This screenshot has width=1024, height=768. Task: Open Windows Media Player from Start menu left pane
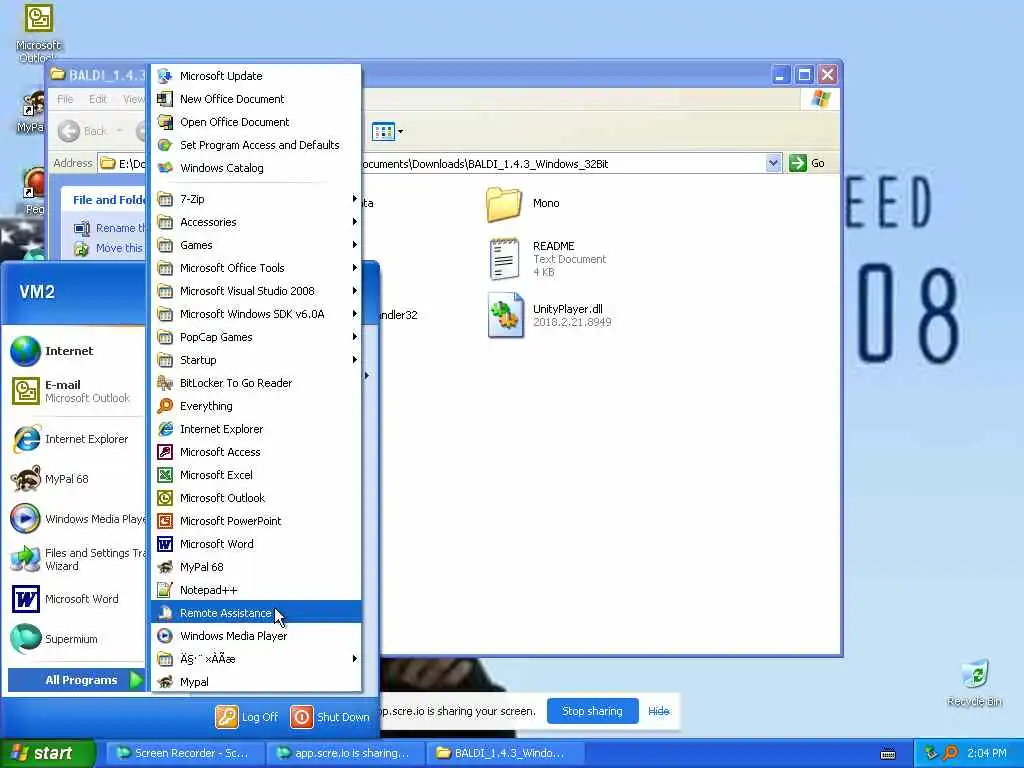(x=76, y=519)
